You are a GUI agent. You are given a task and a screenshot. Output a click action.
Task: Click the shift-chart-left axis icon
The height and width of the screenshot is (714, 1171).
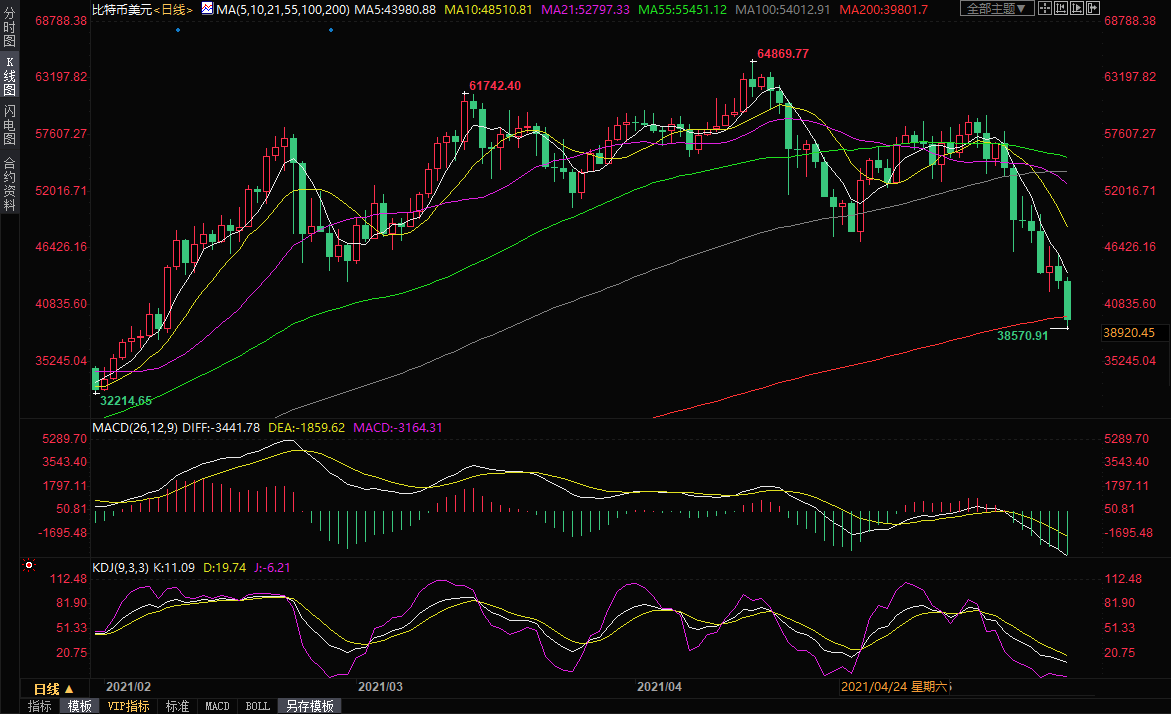click(x=1060, y=8)
